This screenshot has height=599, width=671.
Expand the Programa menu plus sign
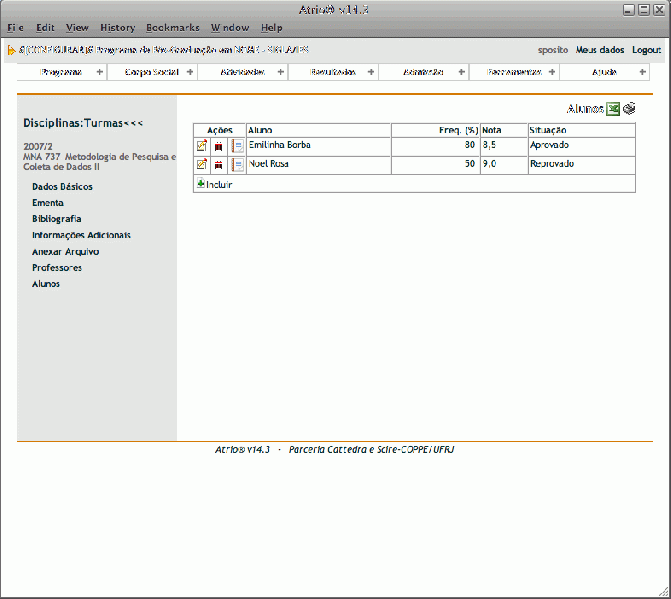tap(99, 72)
